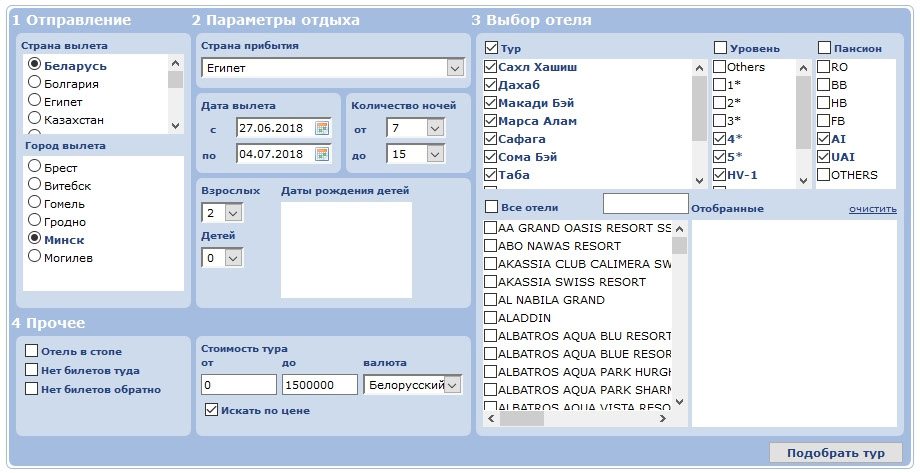The height and width of the screenshot is (473, 920).
Task: Open the adults count dropdown
Action: tap(233, 212)
